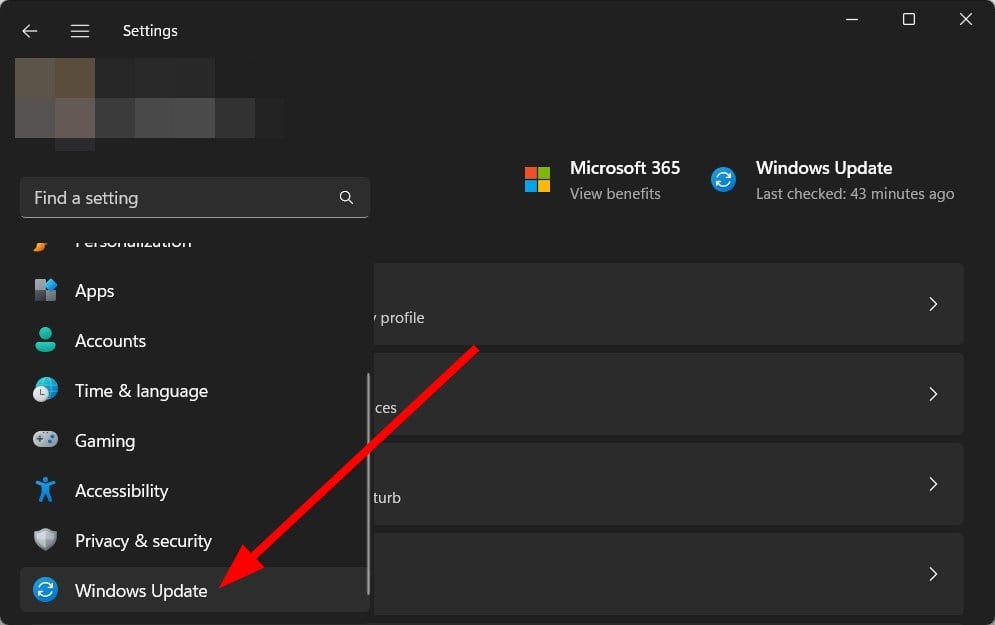
Task: Select the Time & language globe icon
Action: point(45,390)
